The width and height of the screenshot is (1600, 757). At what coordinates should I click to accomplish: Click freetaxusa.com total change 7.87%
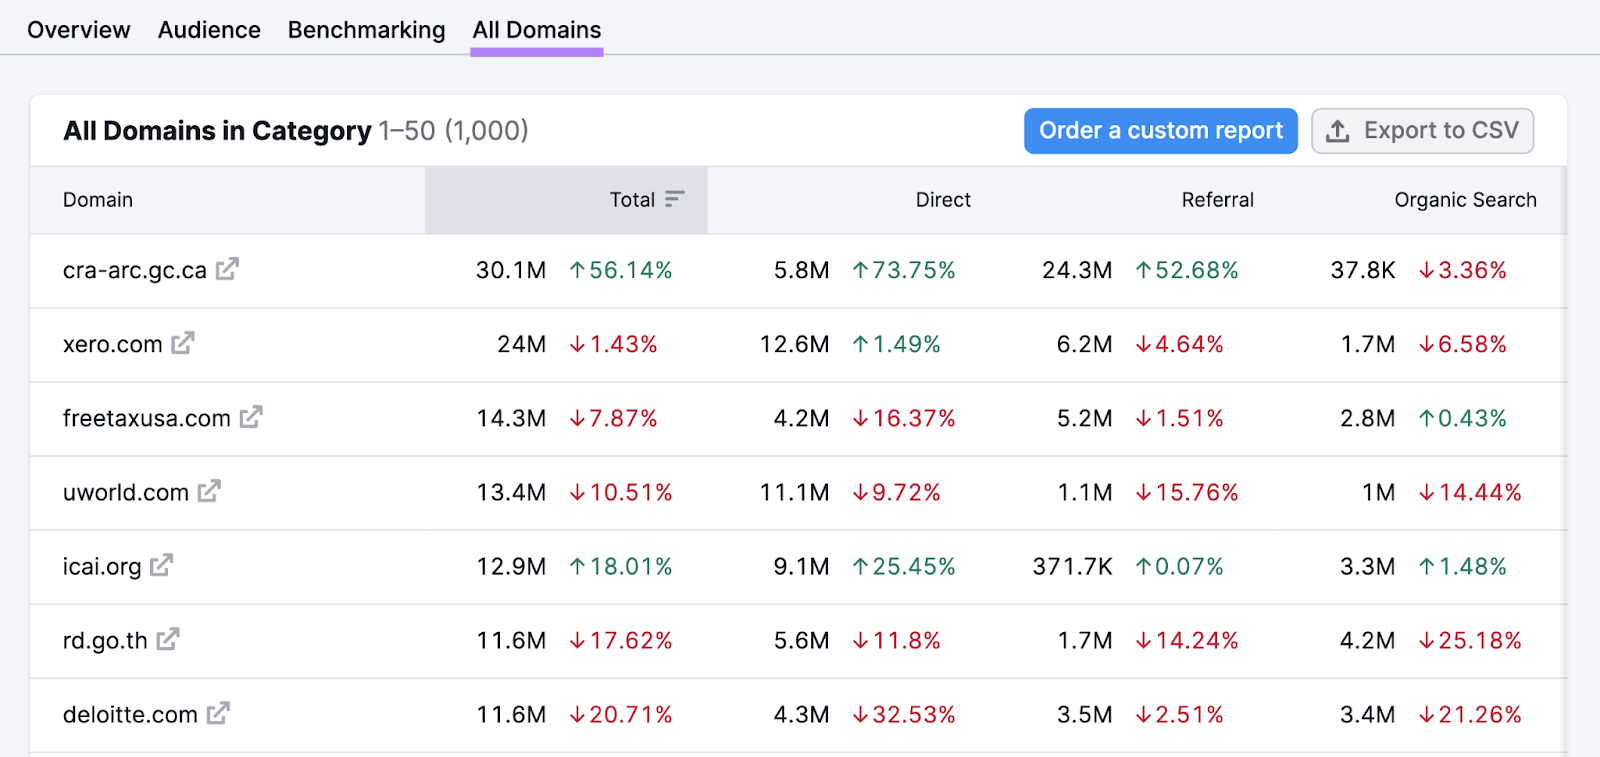pos(613,418)
